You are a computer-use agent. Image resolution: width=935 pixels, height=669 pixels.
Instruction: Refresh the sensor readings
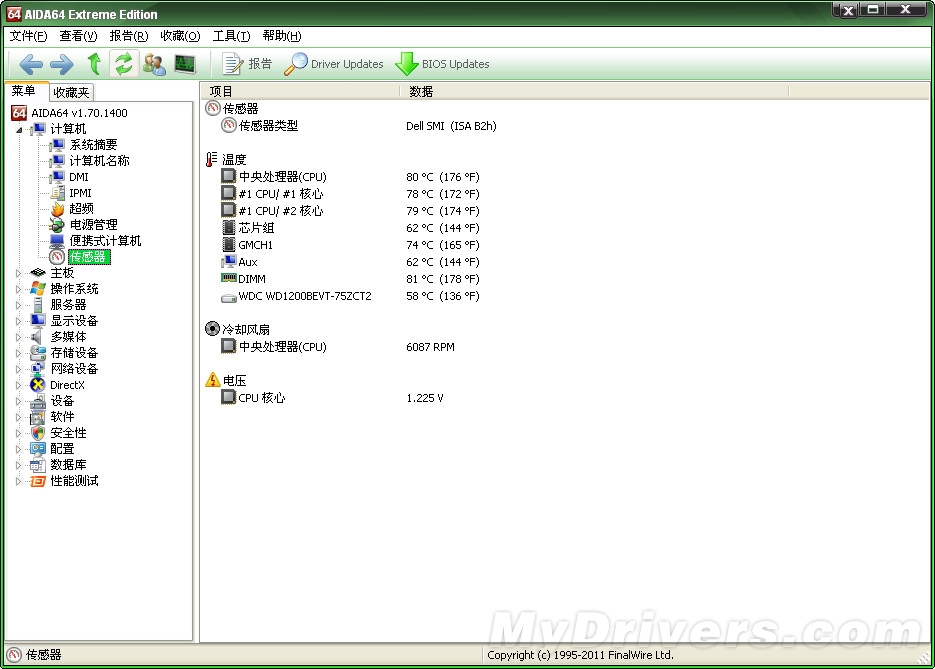pos(124,64)
